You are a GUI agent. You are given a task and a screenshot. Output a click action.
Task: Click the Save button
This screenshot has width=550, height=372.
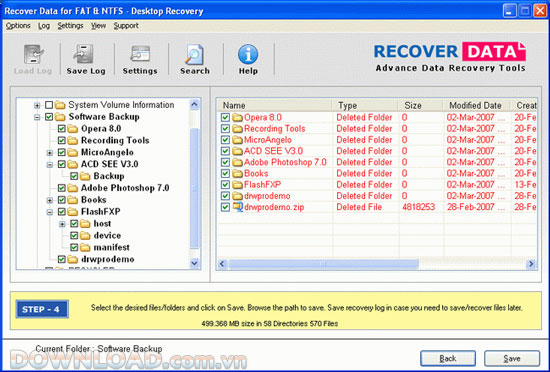click(512, 359)
